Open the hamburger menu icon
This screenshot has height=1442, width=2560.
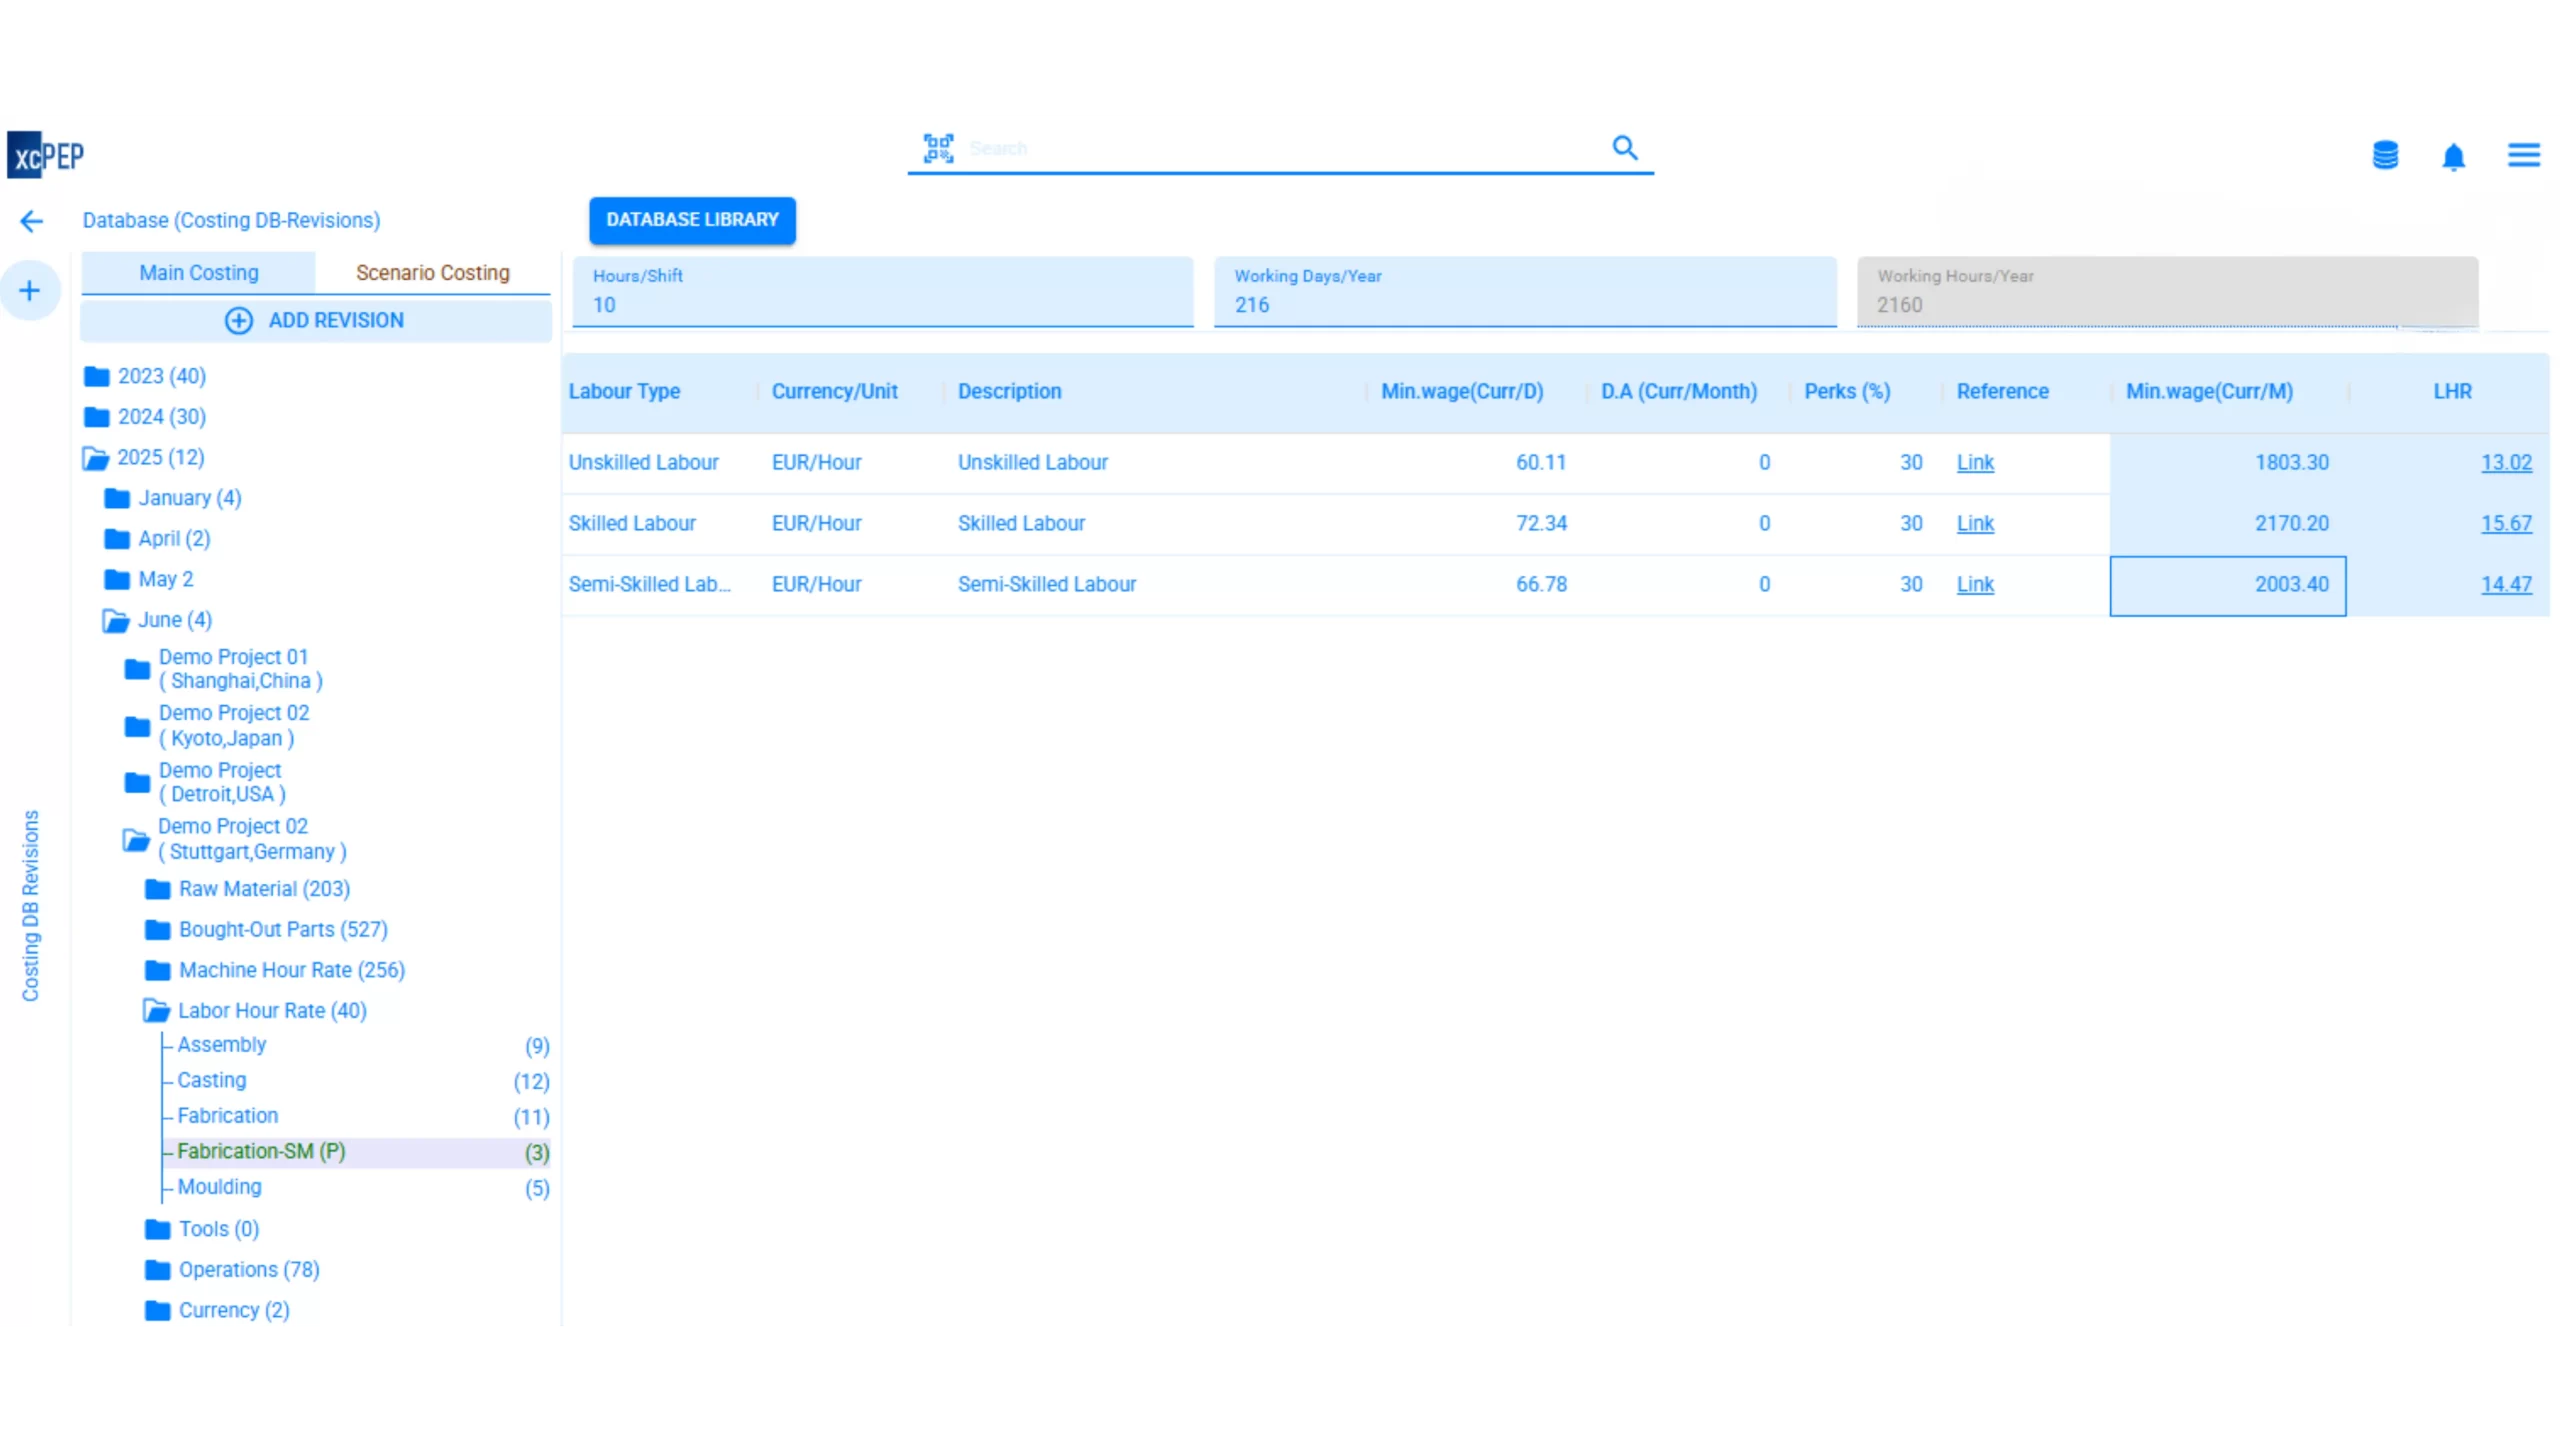point(2523,155)
